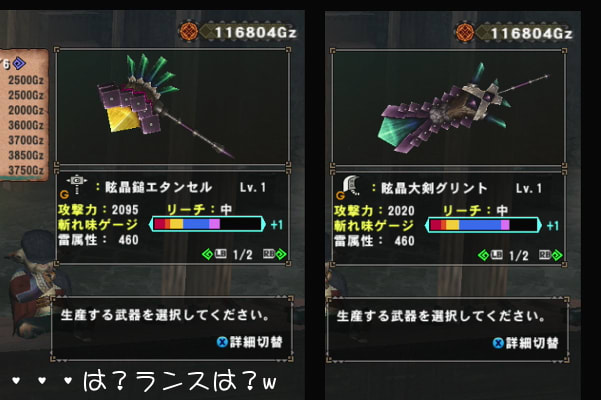This screenshot has height=400, width=601.
Task: Click the 眩晶大剣グリント great sword preview image
Action: point(448,108)
